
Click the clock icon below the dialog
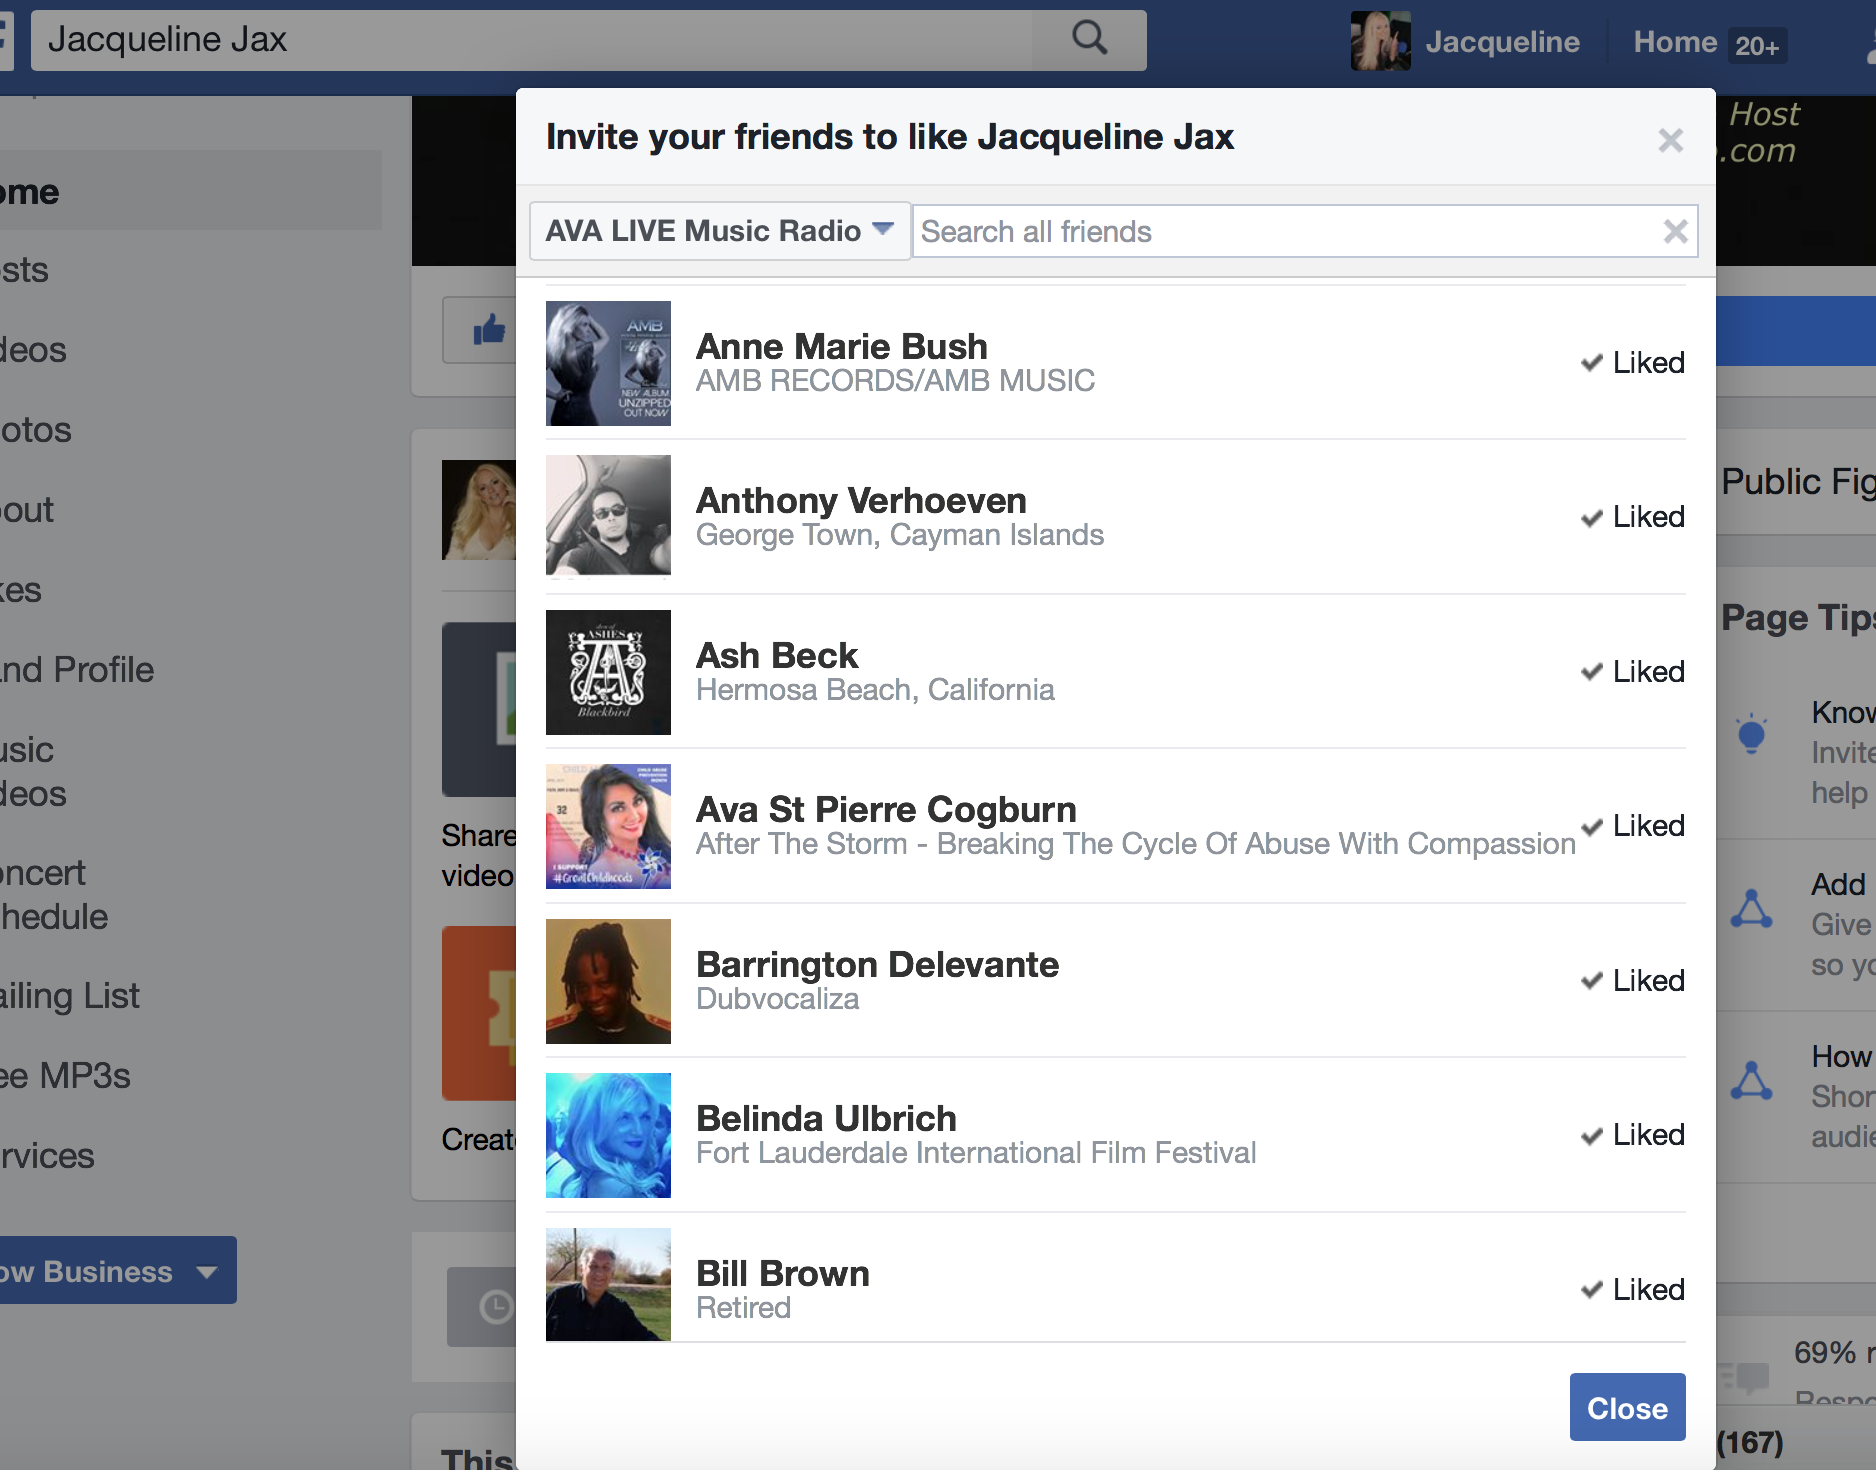pyautogui.click(x=495, y=1306)
